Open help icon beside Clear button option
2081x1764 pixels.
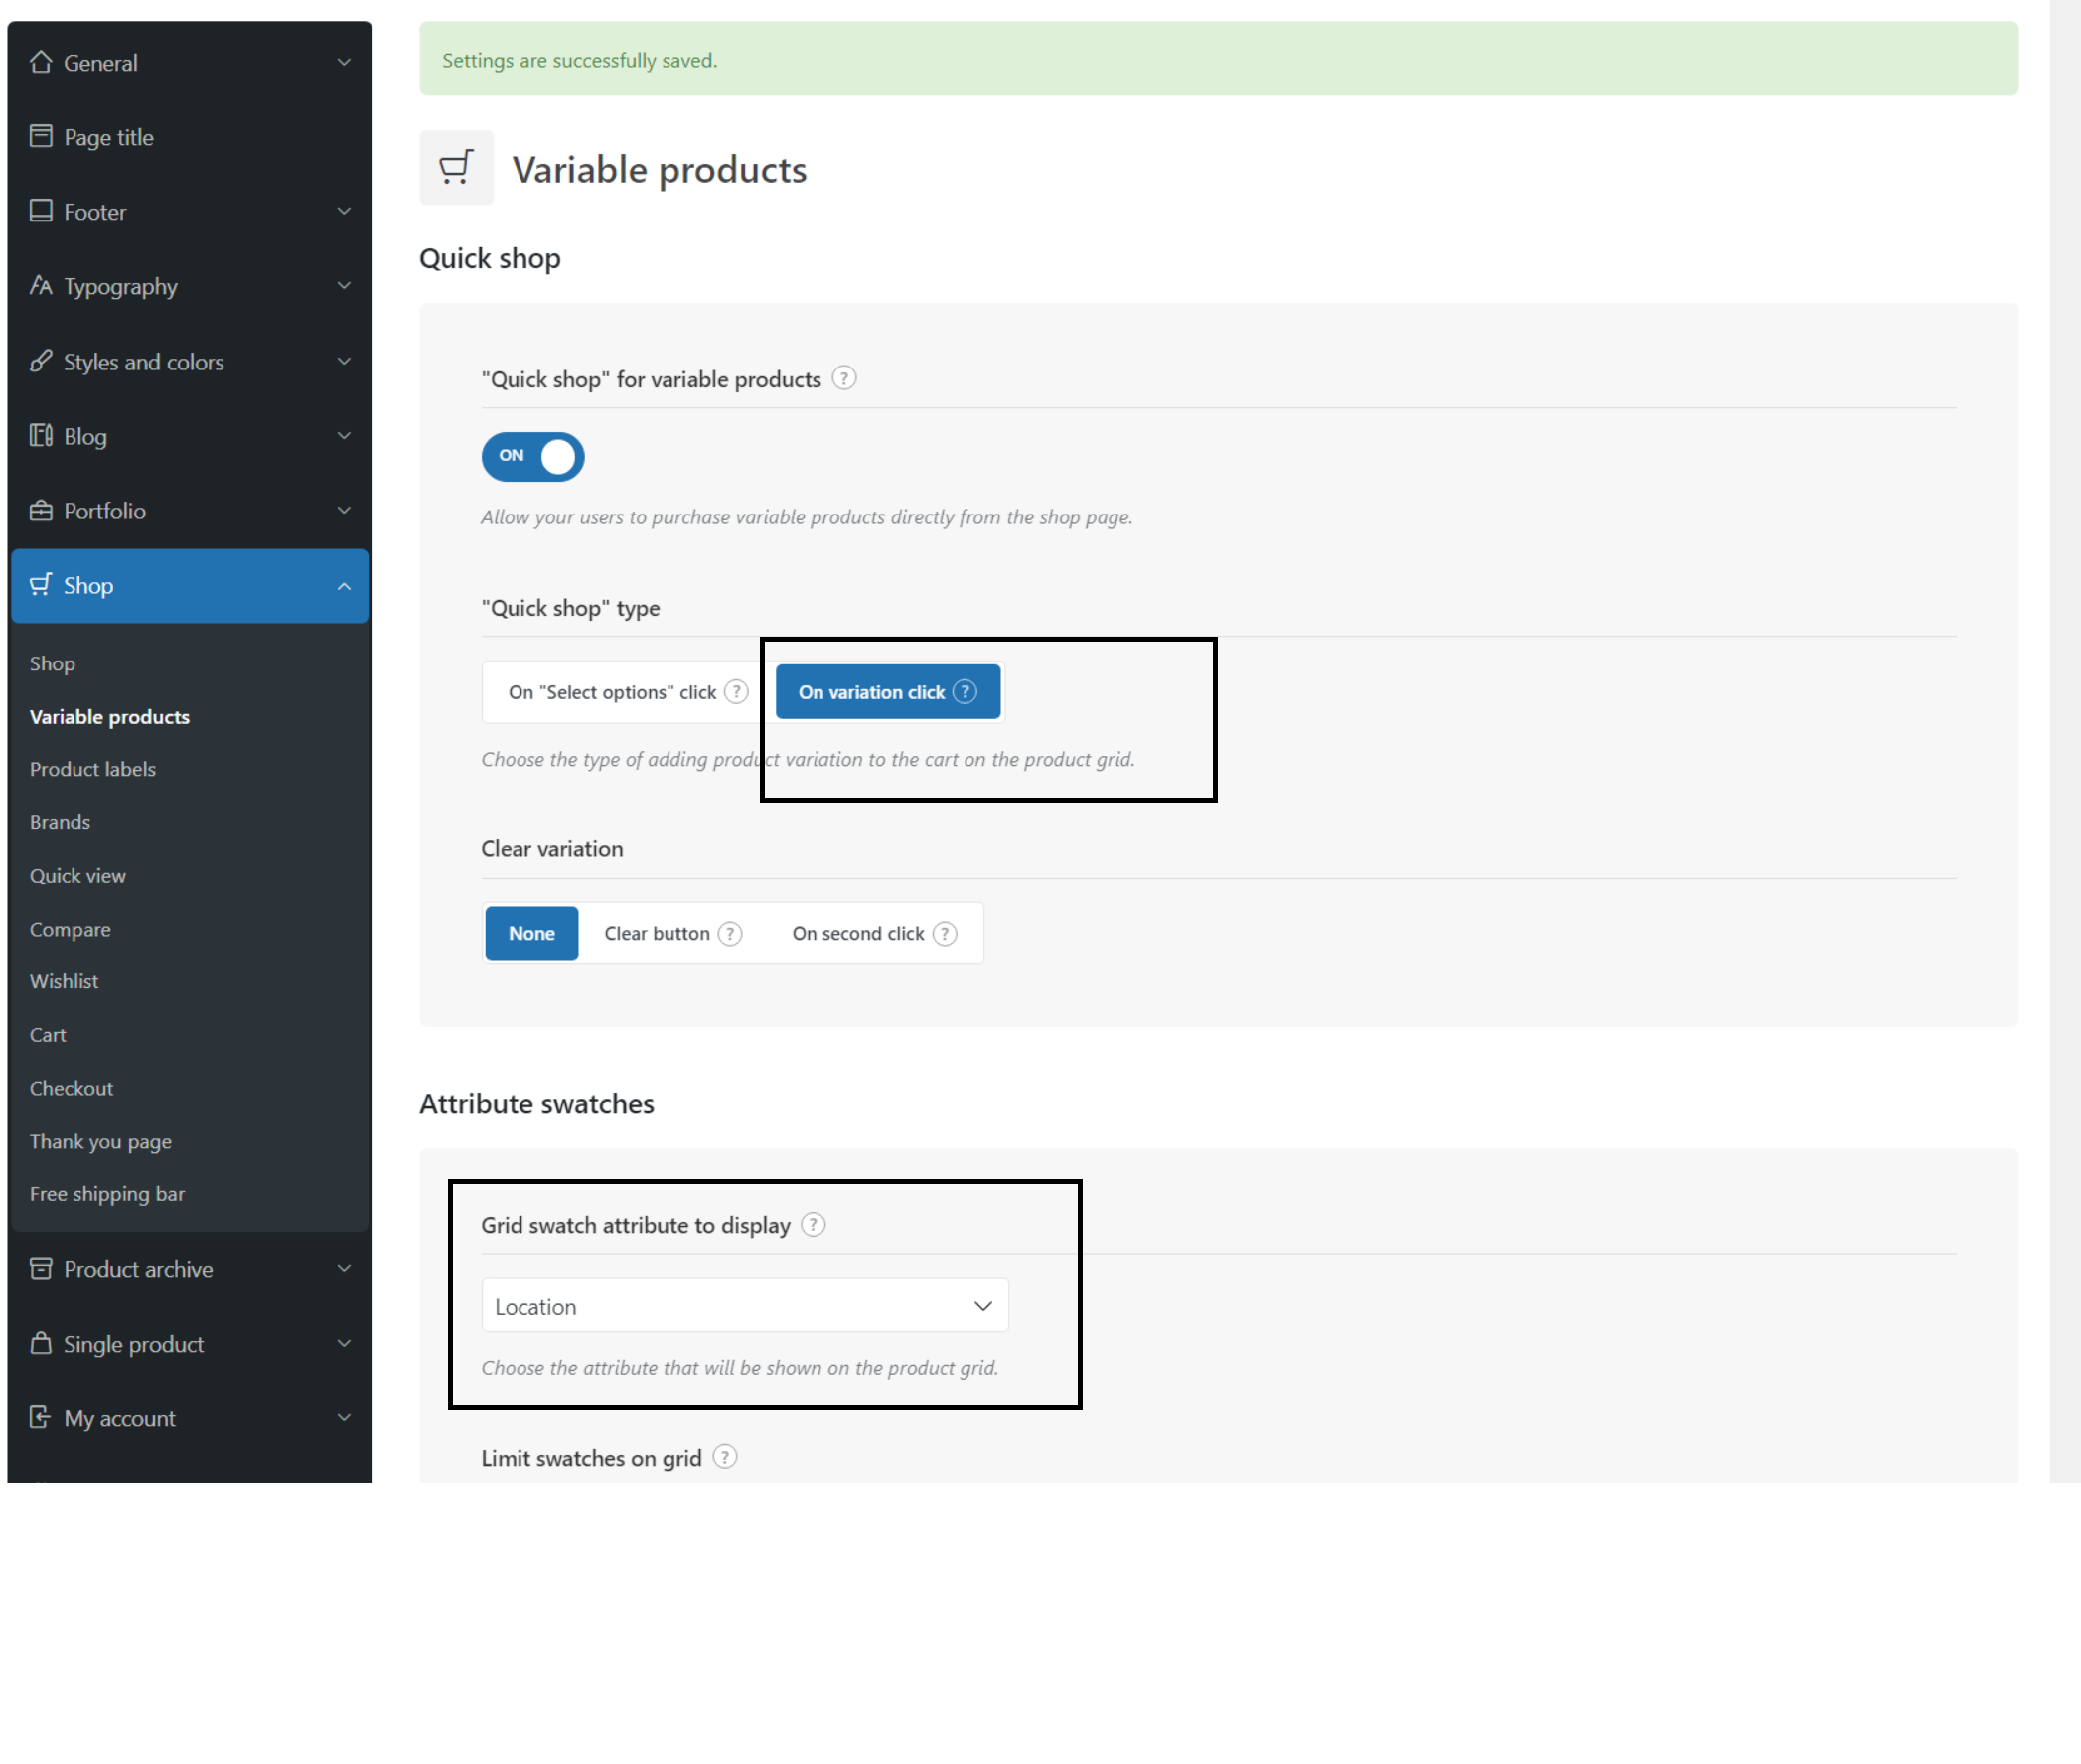731,933
